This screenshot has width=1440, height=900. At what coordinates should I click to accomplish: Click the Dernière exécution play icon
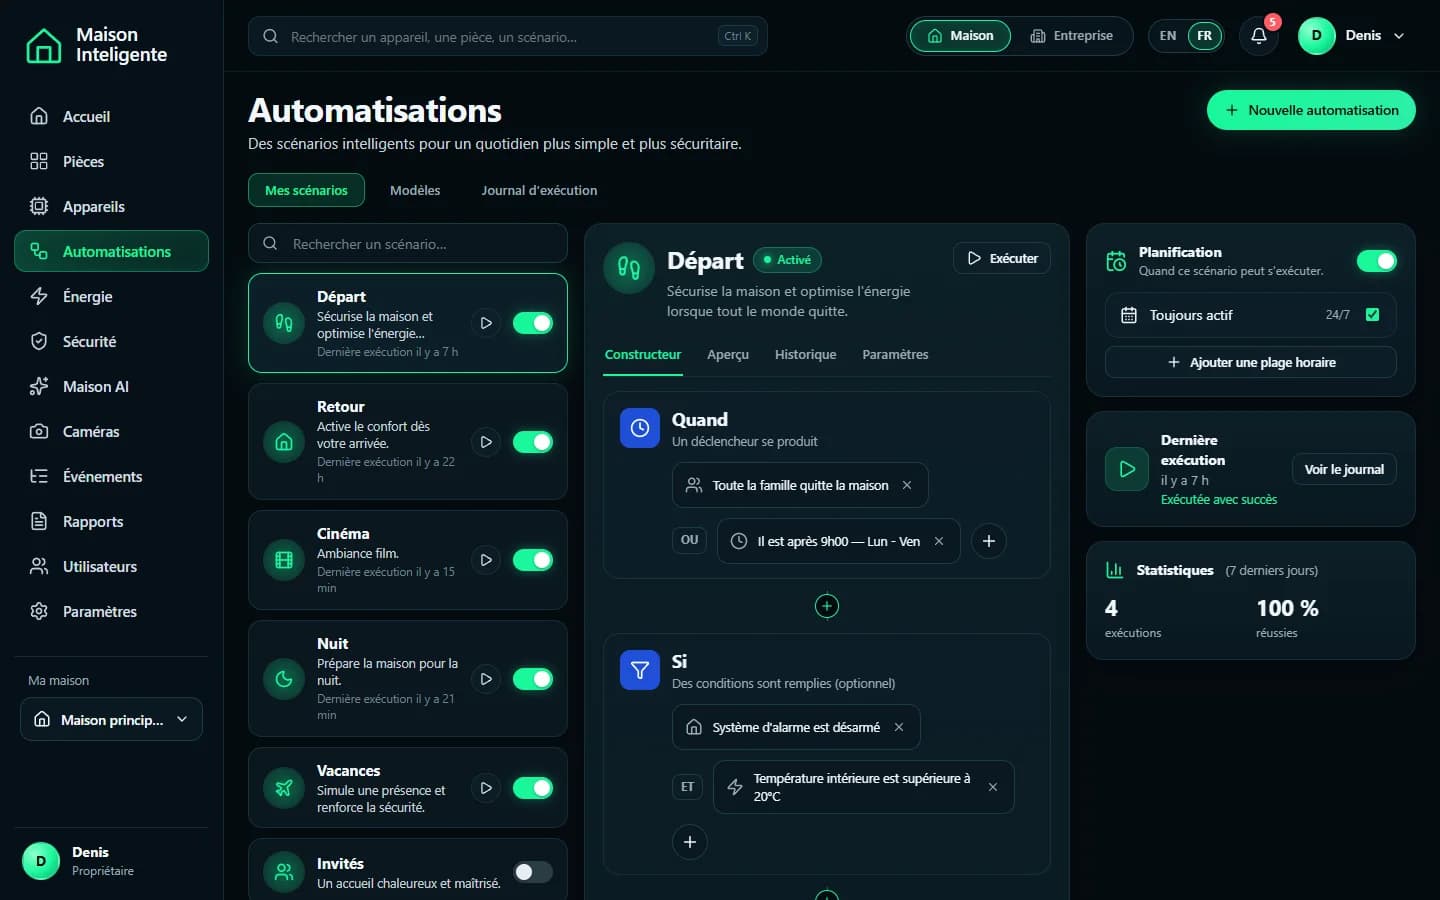pos(1127,469)
